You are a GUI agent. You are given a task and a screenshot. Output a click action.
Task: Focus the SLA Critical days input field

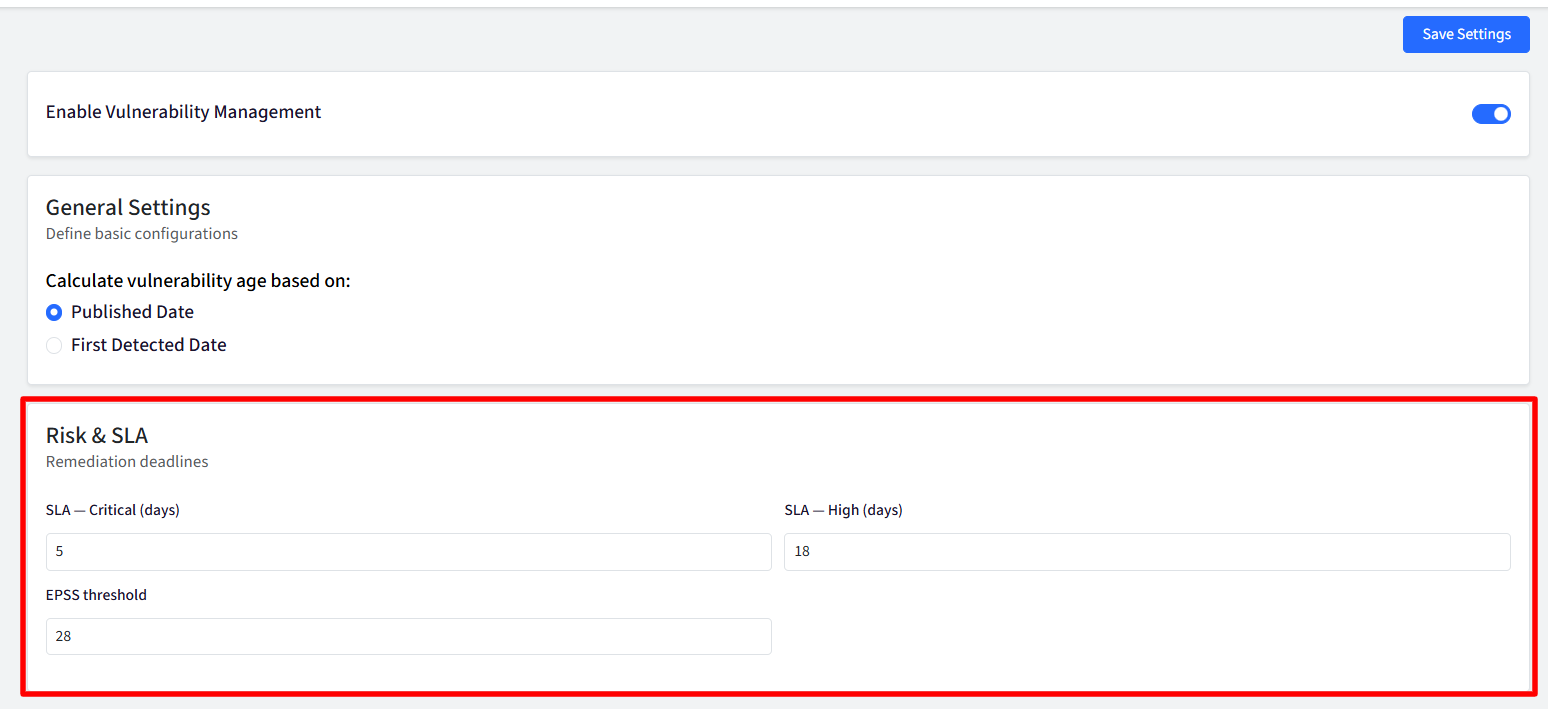coord(409,552)
